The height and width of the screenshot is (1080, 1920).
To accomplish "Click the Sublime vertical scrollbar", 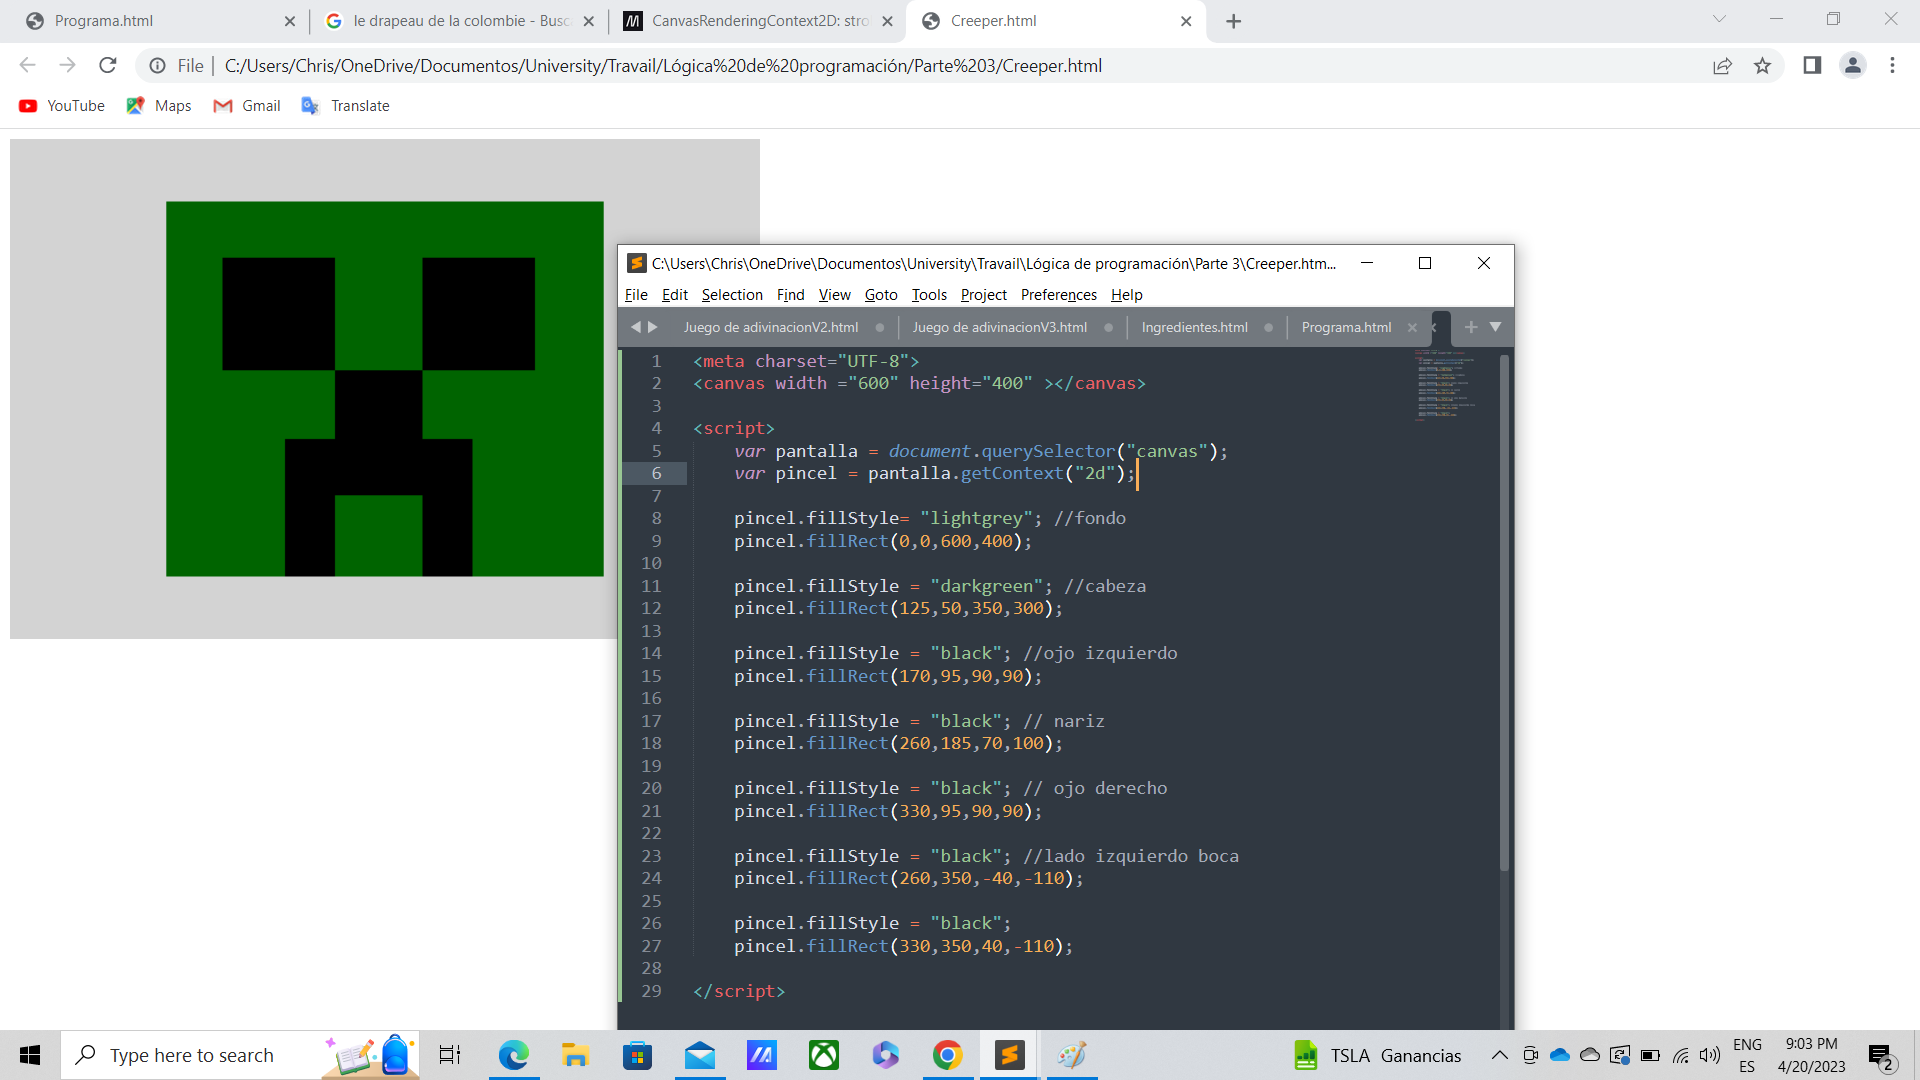I will [x=1504, y=612].
